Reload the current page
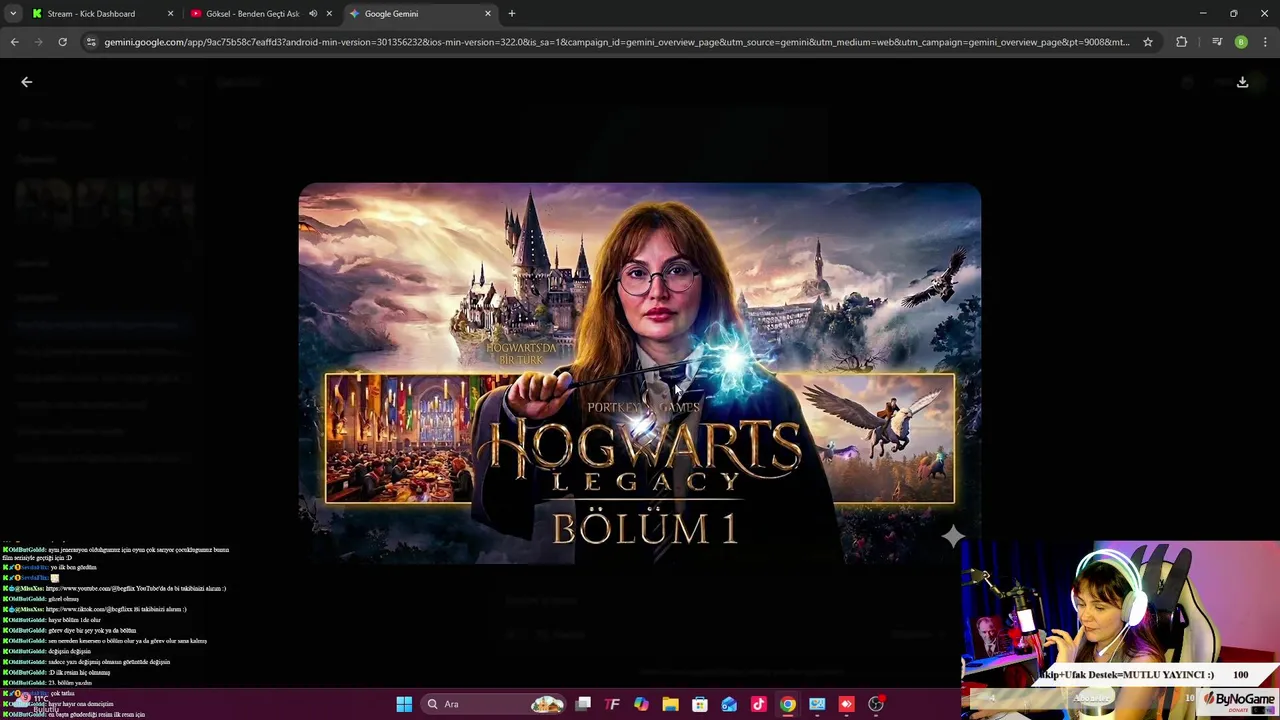This screenshot has height=720, width=1280. 62,42
